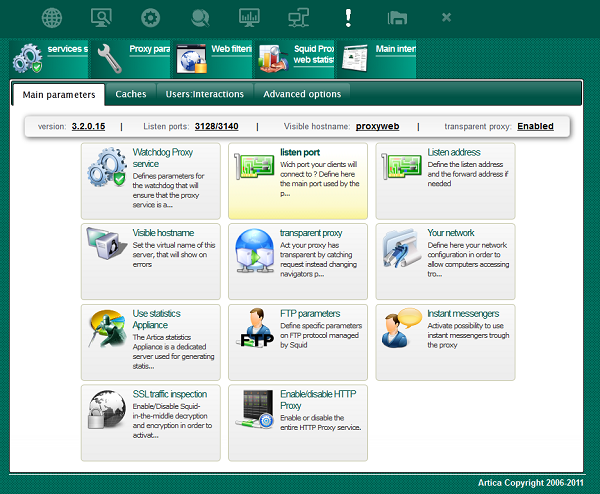
Task: Open the Web filtering shortcut label
Action: [232, 49]
